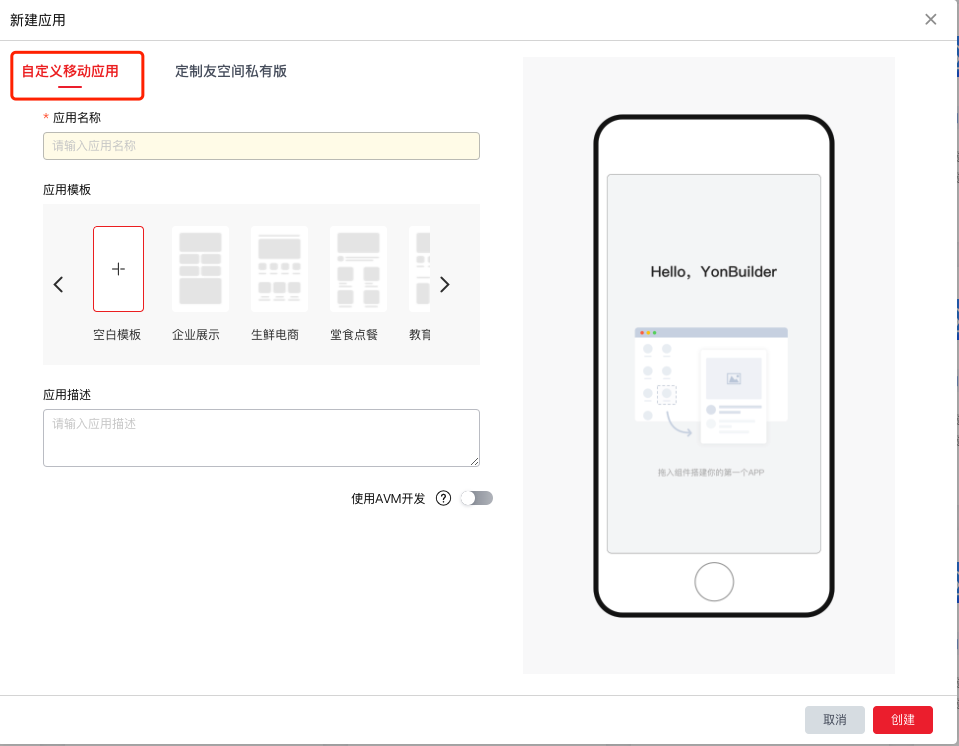Click the 堂食点餐 label text

coord(354,334)
